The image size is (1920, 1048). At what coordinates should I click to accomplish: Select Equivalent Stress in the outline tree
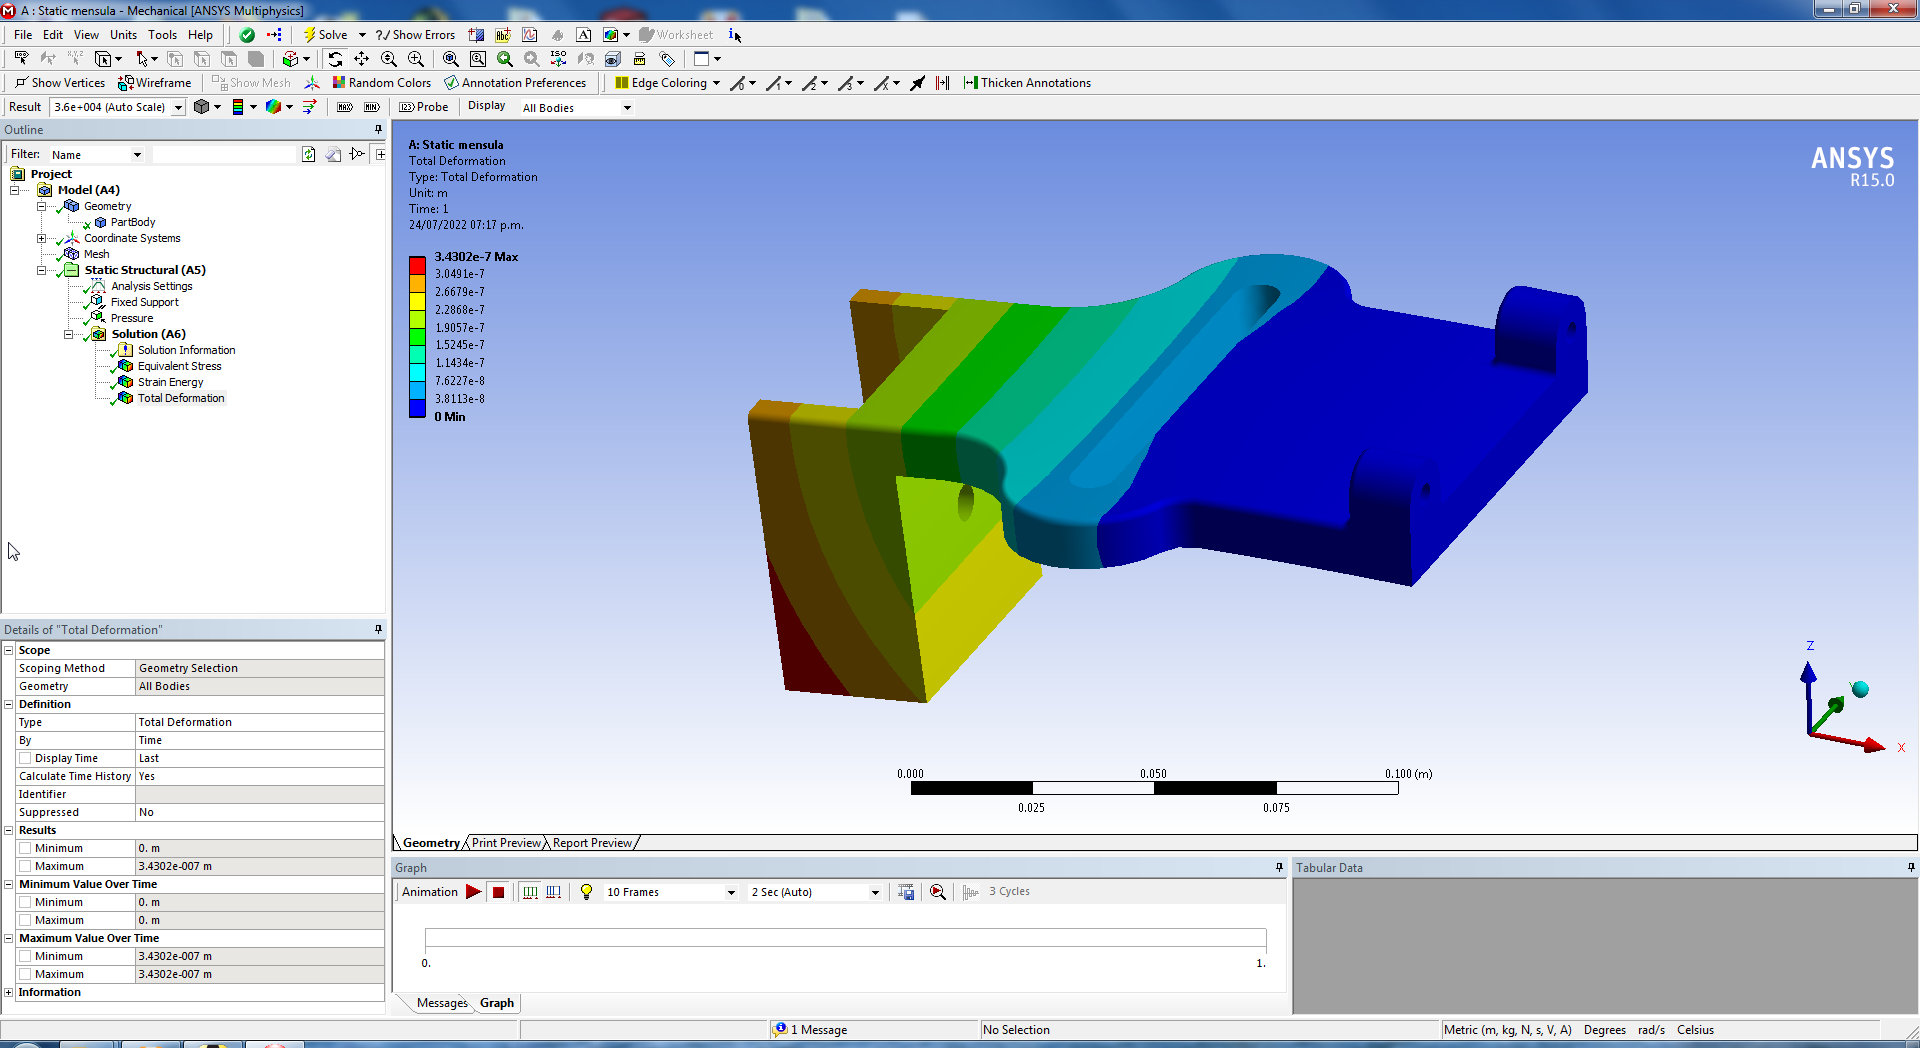179,366
